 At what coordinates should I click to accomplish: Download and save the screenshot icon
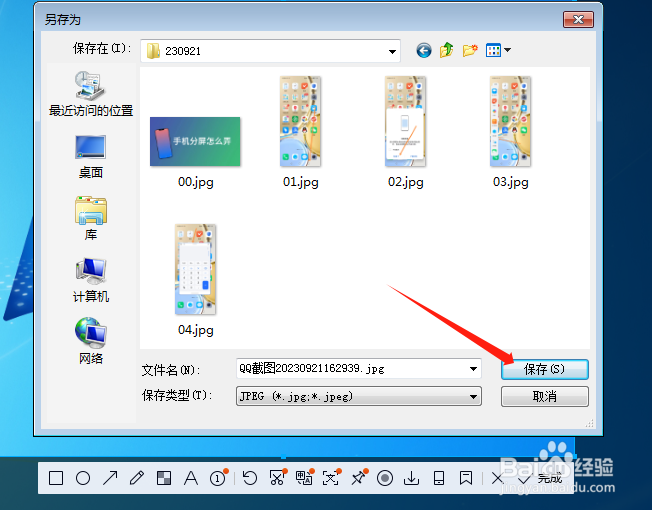click(411, 478)
